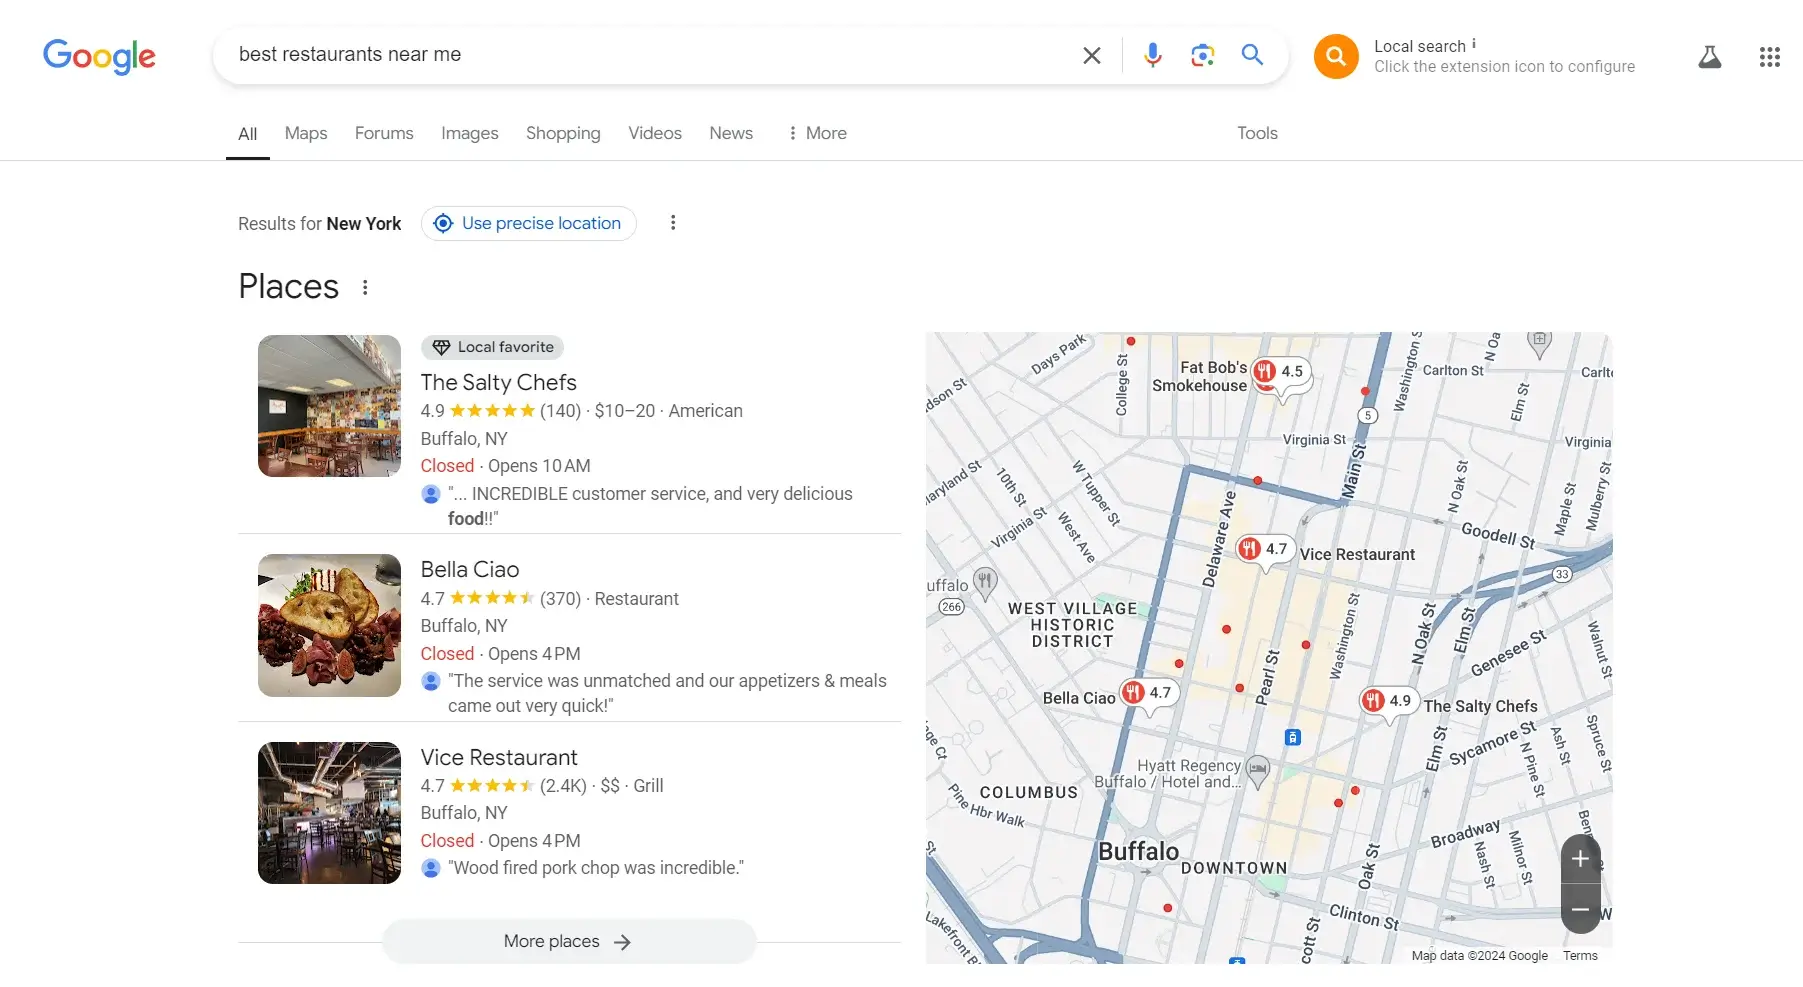Switch to the Videos tab

655,133
